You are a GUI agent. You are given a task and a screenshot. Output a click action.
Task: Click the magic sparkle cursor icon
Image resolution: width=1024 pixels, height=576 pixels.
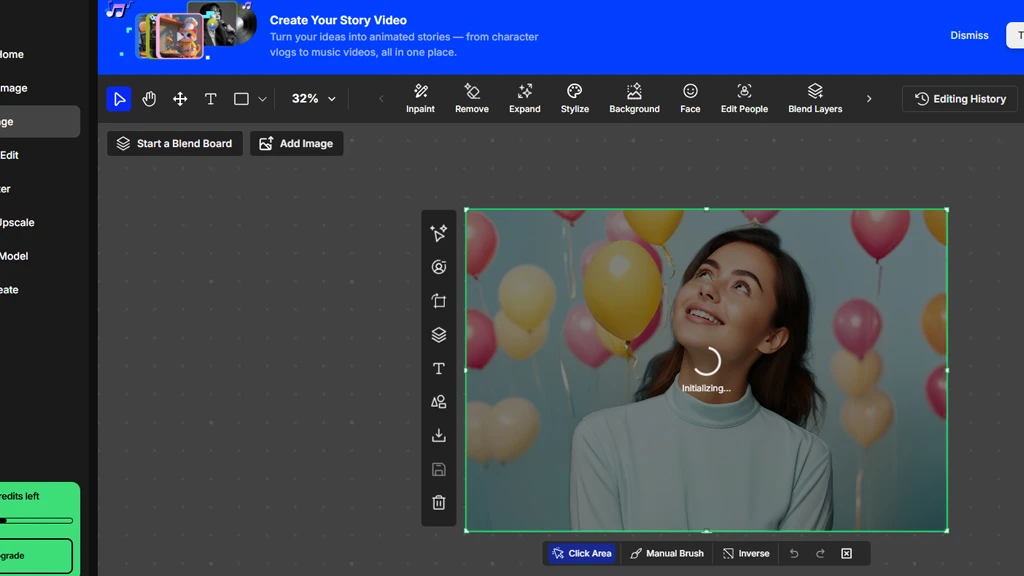click(x=438, y=233)
